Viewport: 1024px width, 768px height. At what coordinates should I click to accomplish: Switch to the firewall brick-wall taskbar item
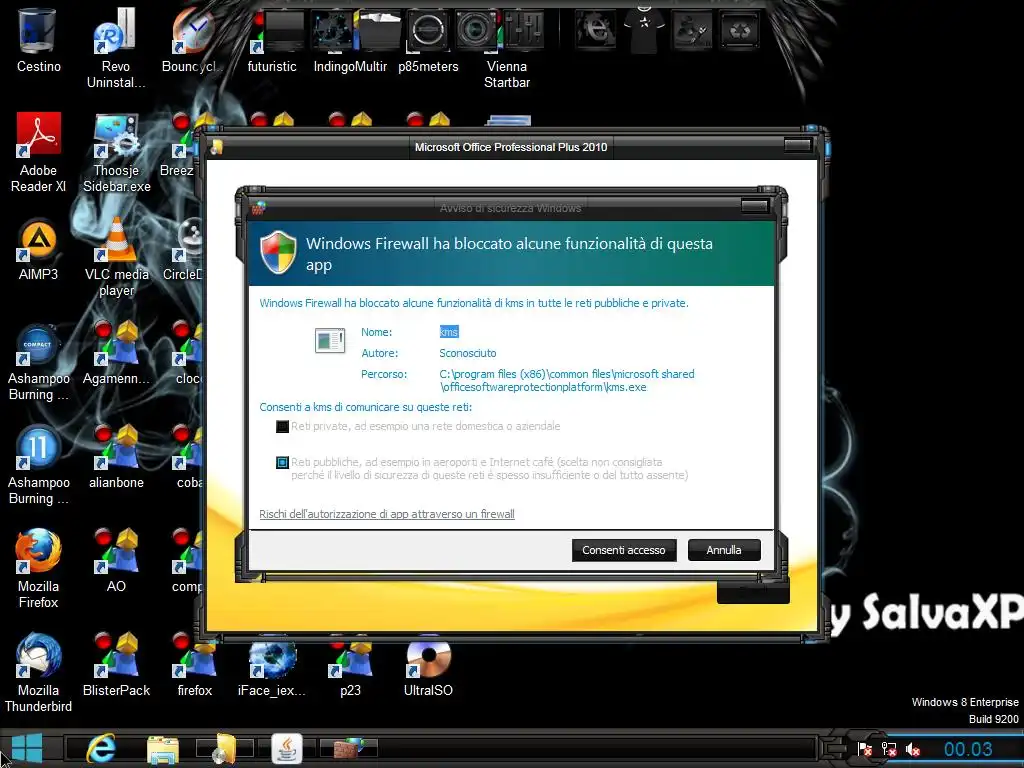tap(348, 748)
